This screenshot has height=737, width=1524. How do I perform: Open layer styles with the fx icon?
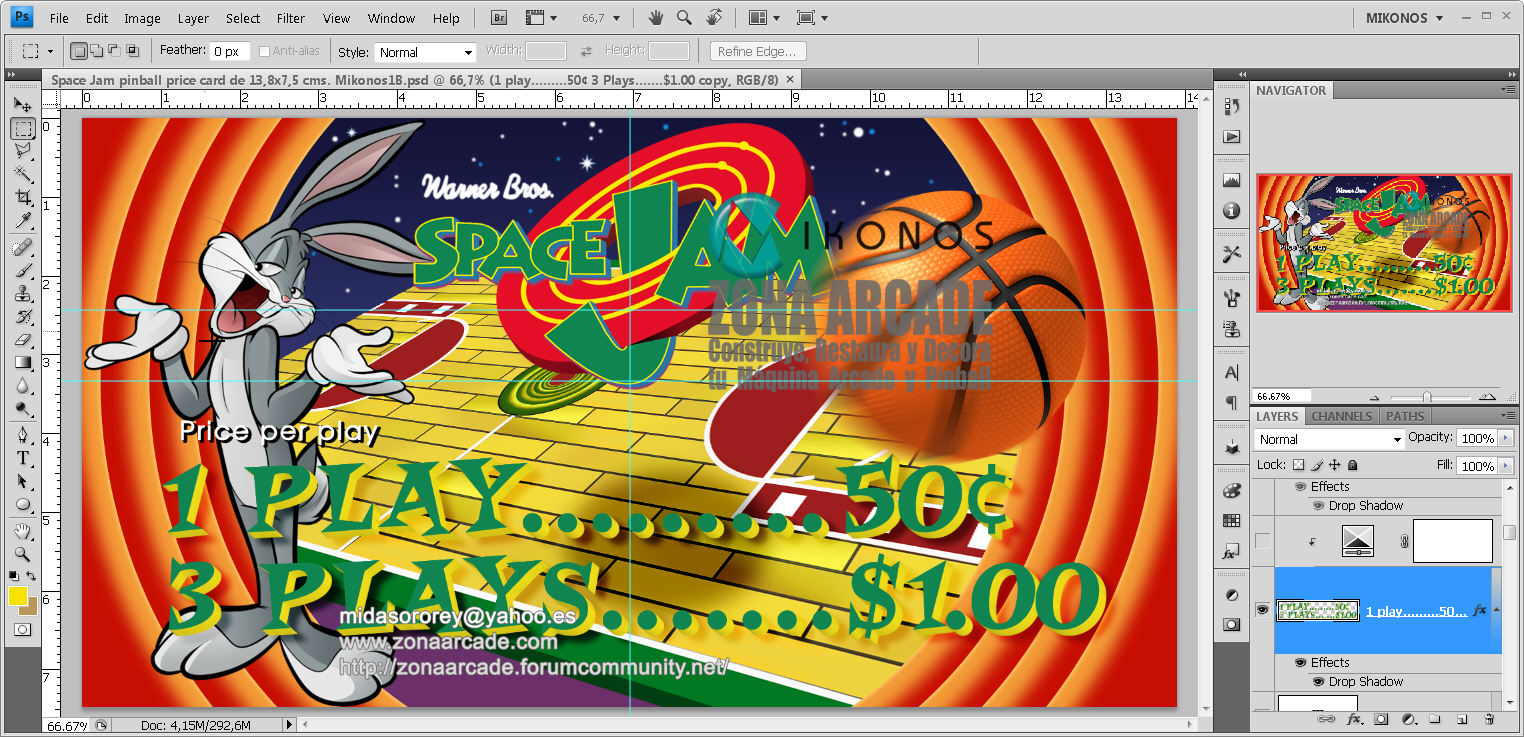click(1353, 719)
